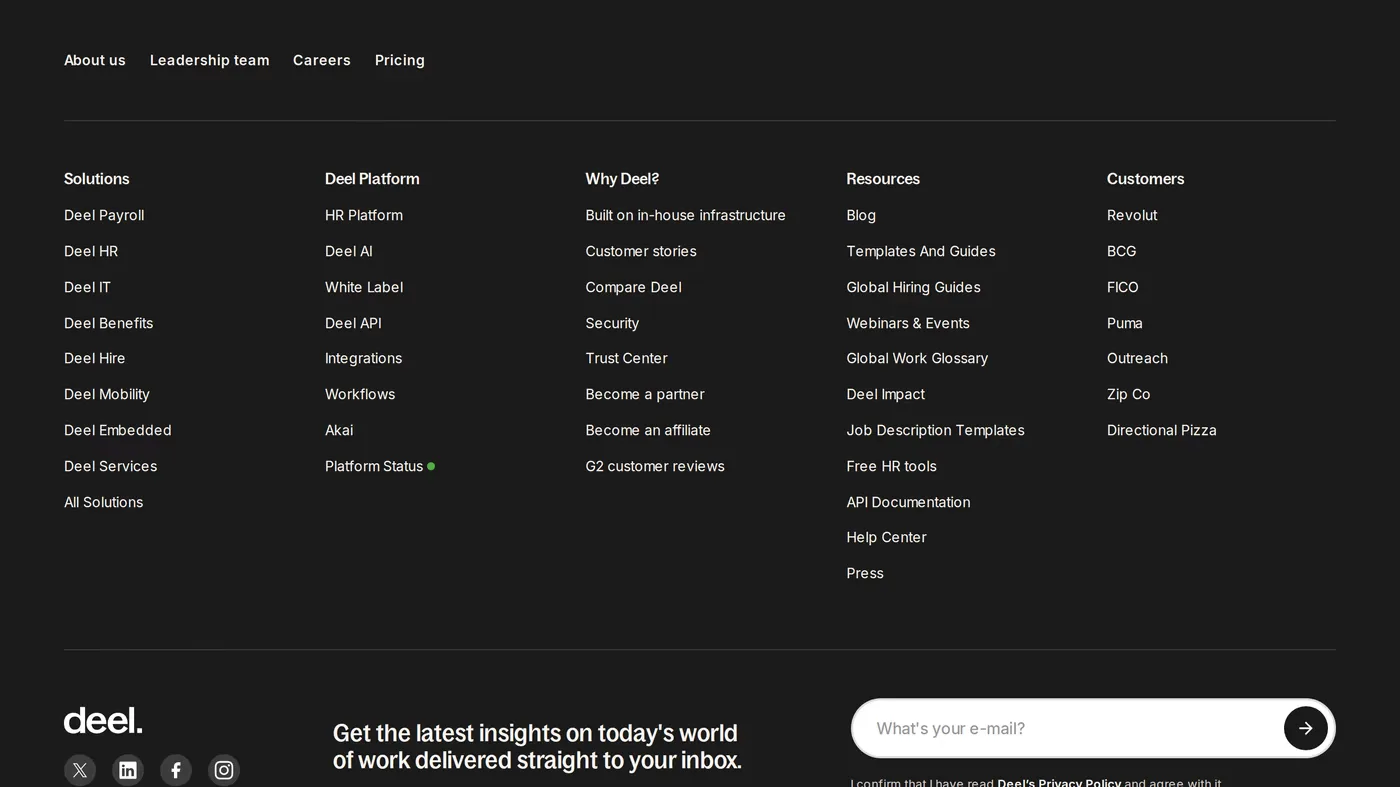
Task: Open Deel Payroll solution
Action: 104,215
